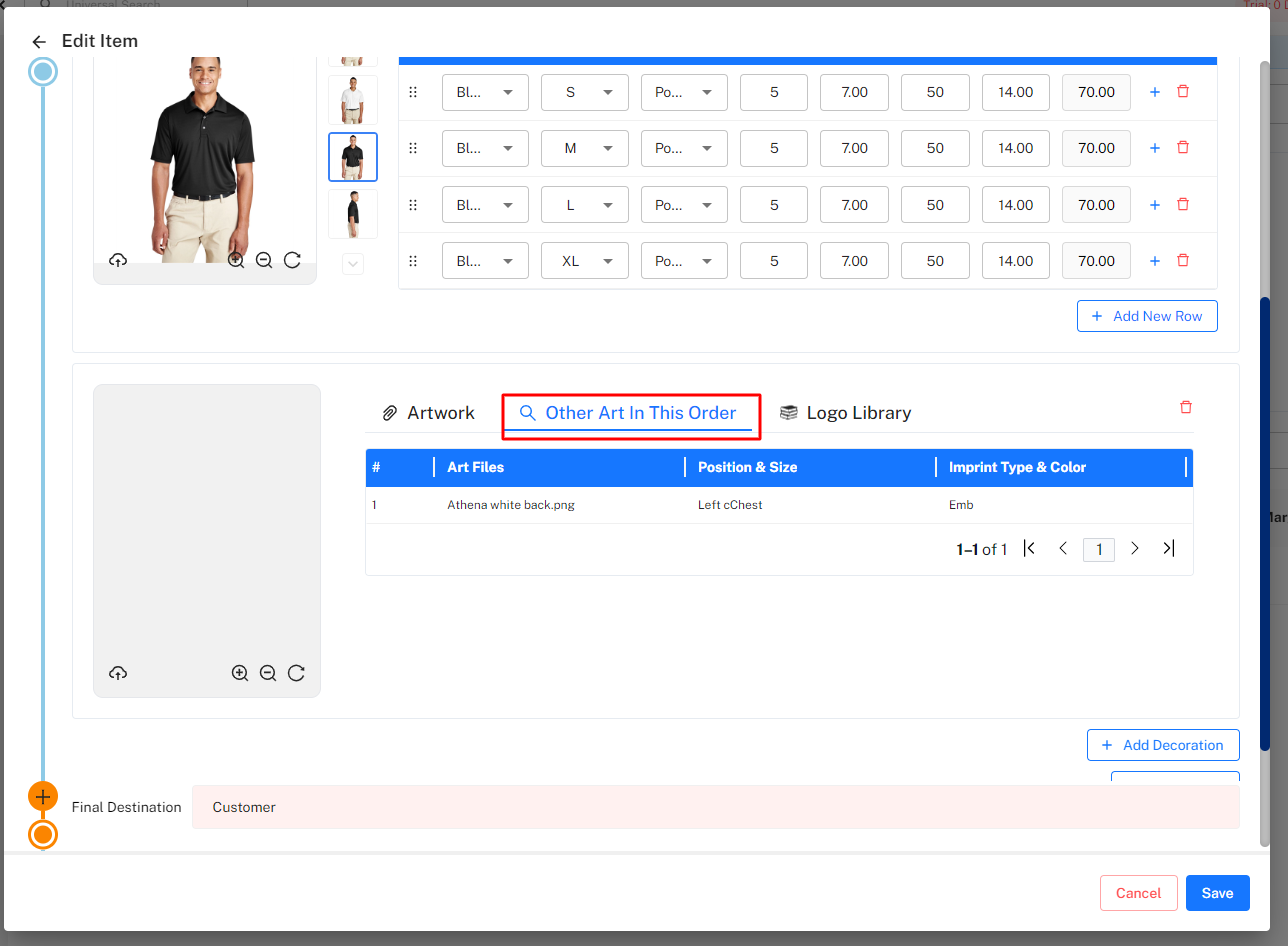Screen dimensions: 1288x946
Task: Go to last page of art files
Action: coord(1168,548)
